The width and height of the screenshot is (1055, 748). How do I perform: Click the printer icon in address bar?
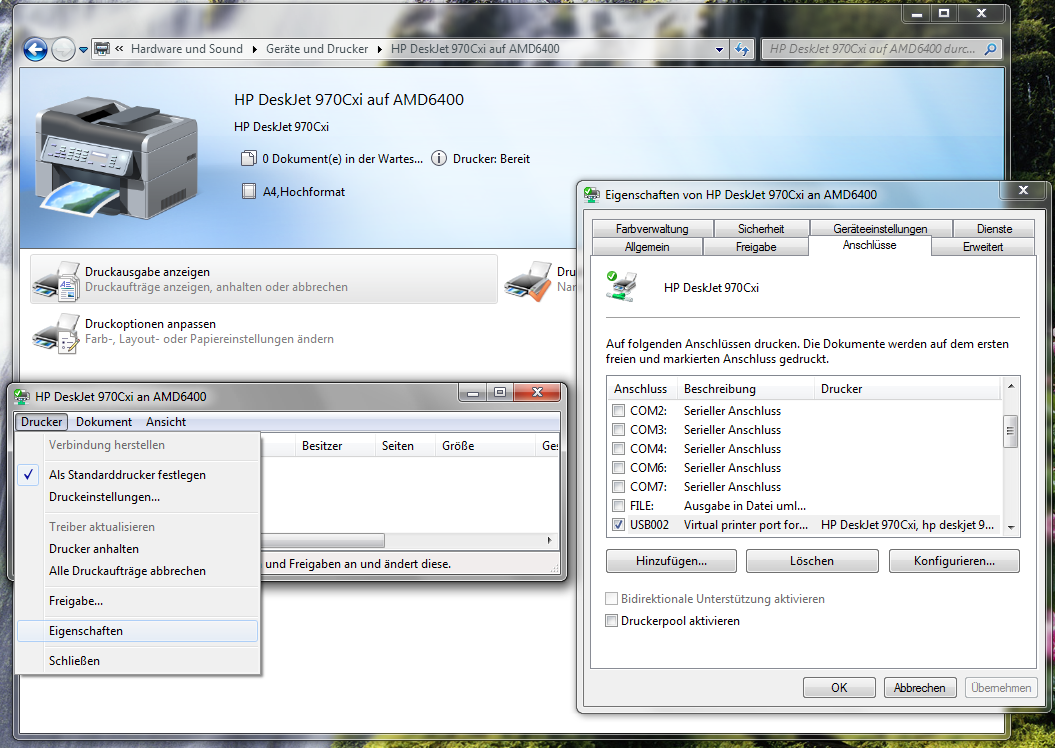(x=102, y=49)
